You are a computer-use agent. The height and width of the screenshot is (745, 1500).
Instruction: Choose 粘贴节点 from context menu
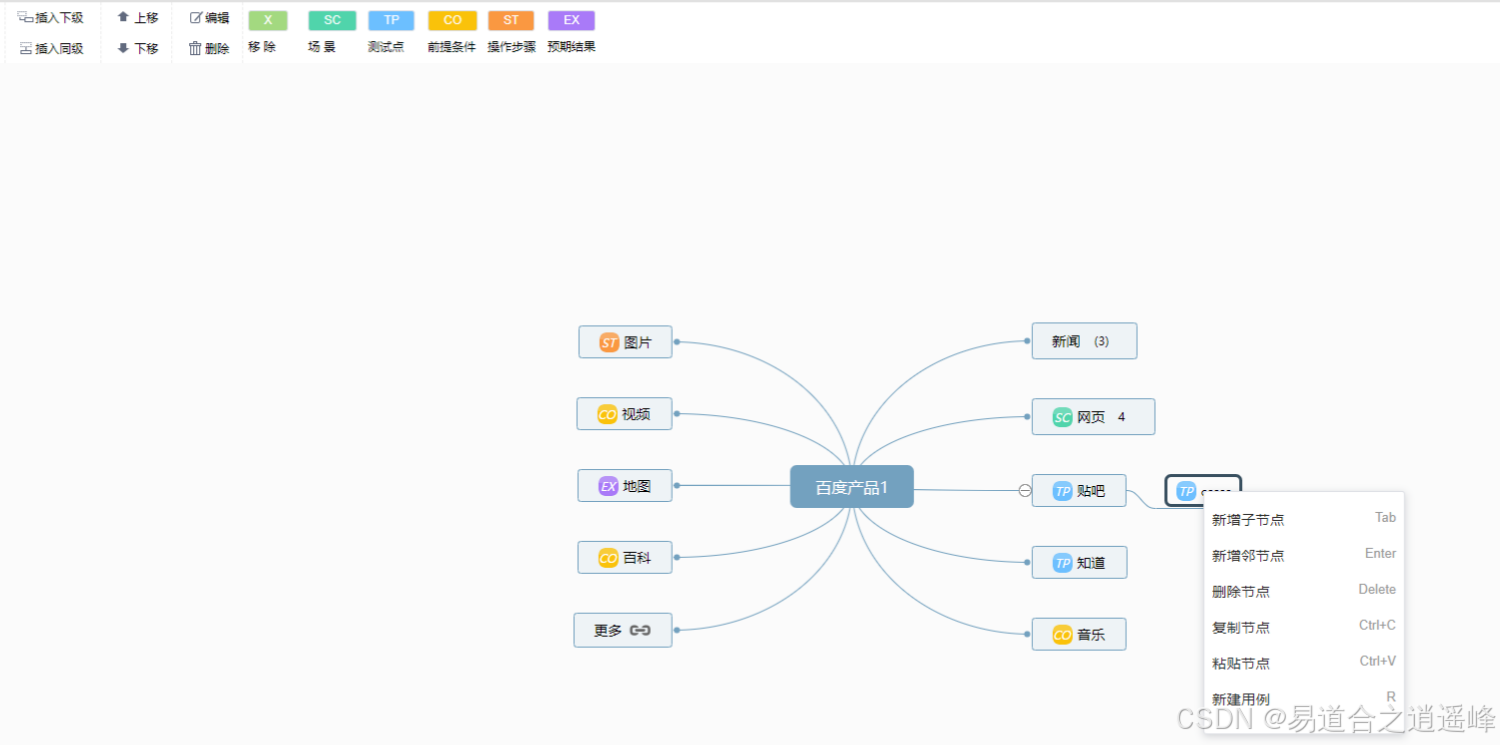pos(1304,663)
